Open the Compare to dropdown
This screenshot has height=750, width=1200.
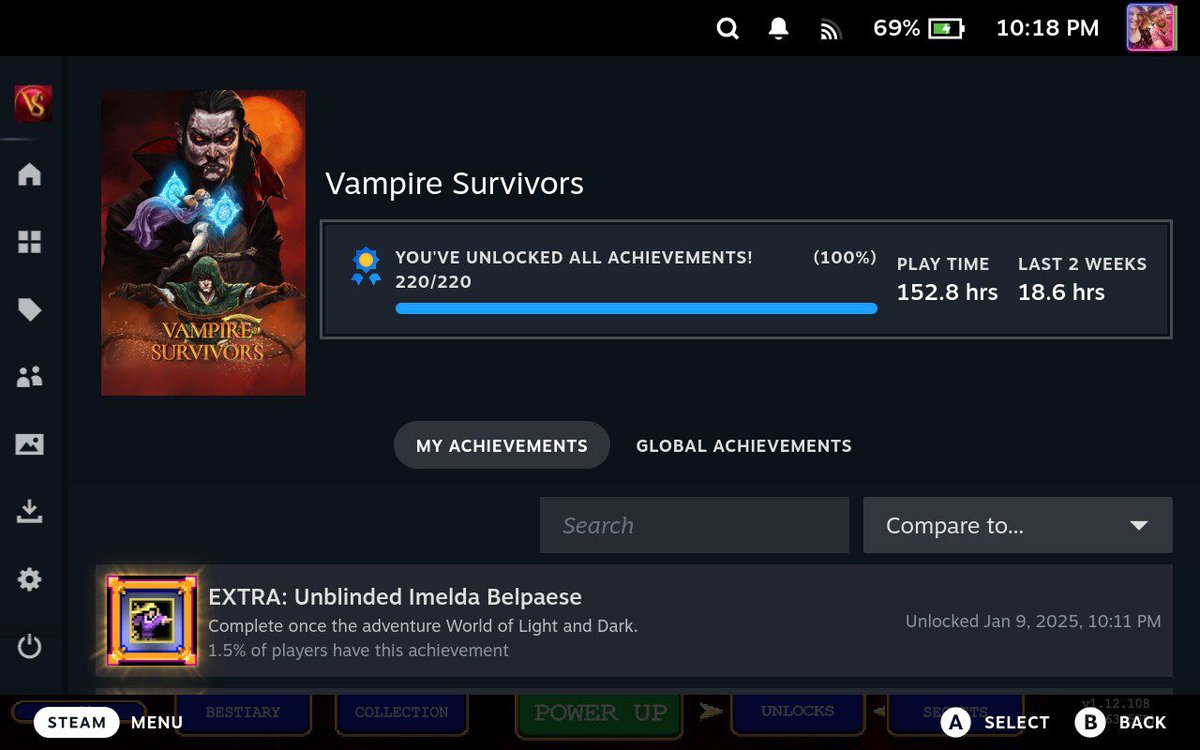point(1017,525)
